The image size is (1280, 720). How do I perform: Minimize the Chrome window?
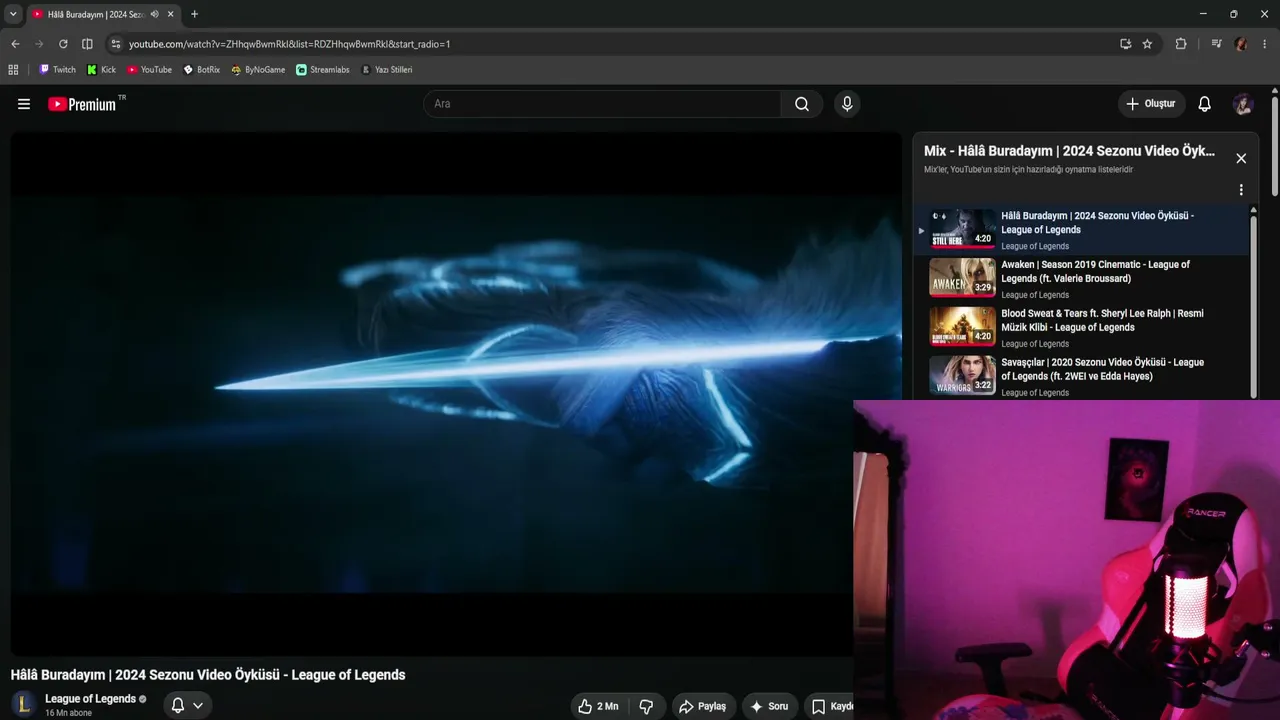[x=1202, y=14]
